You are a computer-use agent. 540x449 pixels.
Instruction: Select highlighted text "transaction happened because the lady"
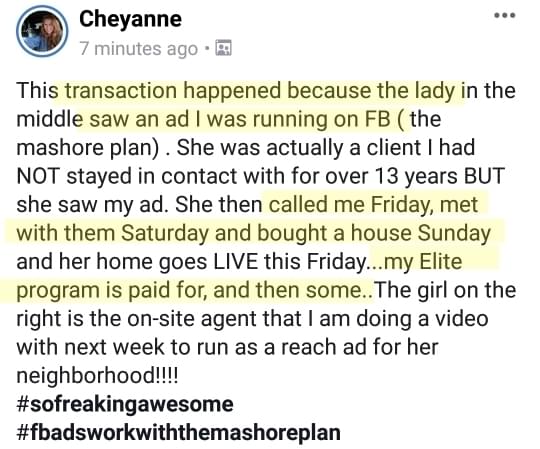(260, 91)
